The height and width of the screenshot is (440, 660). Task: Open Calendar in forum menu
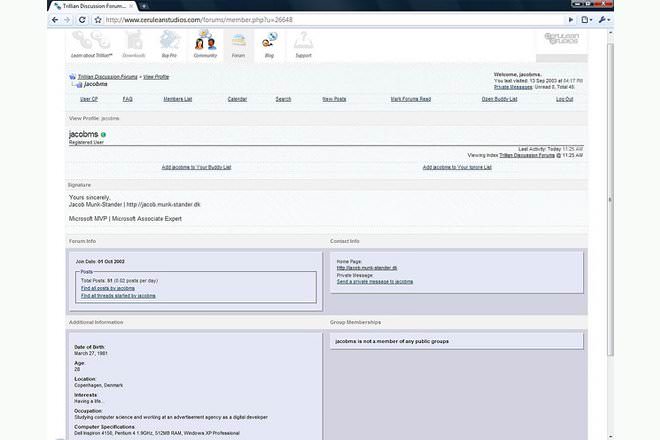[x=237, y=99]
